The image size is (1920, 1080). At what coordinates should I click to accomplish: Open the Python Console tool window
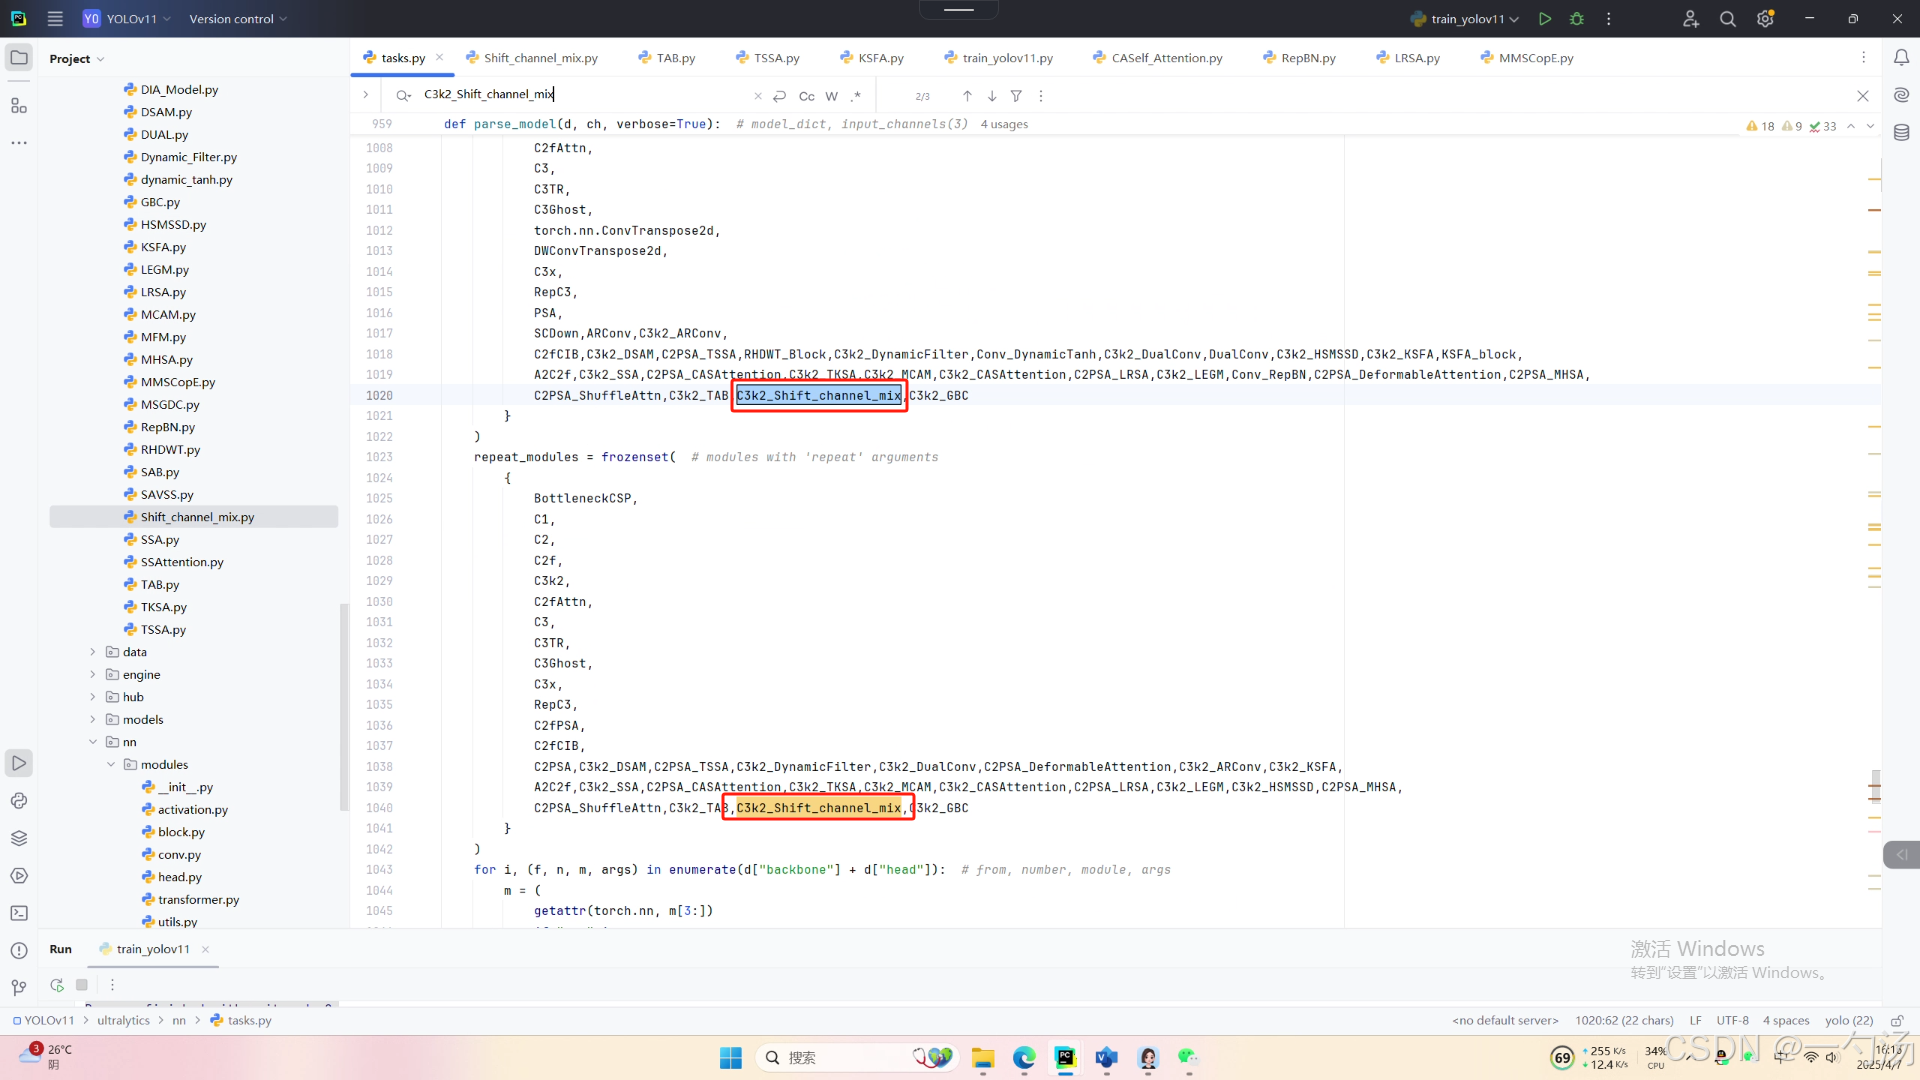19,801
